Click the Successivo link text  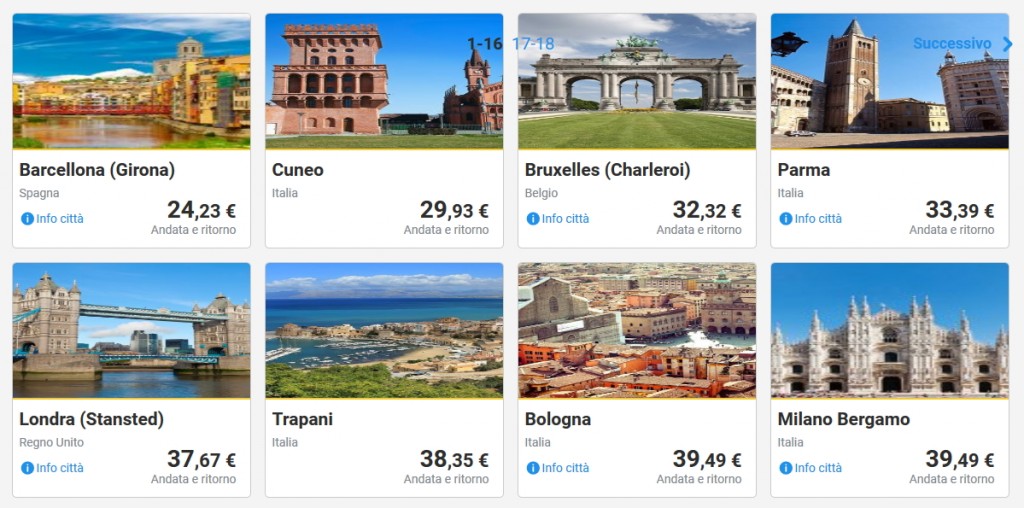click(x=951, y=44)
